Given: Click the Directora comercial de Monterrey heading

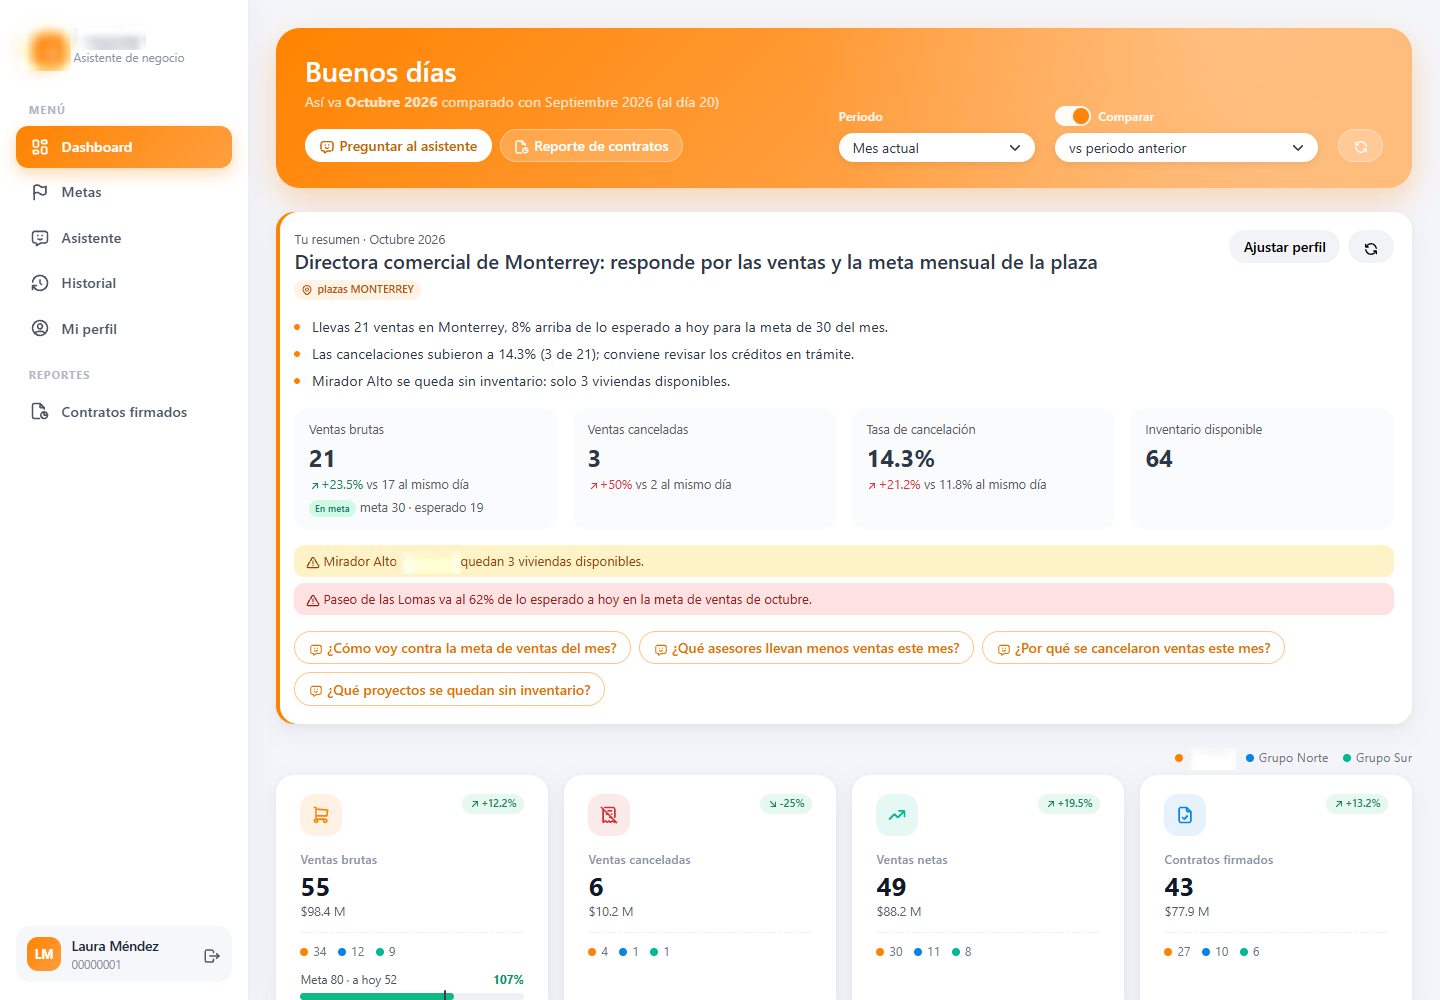Looking at the screenshot, I should coord(696,262).
